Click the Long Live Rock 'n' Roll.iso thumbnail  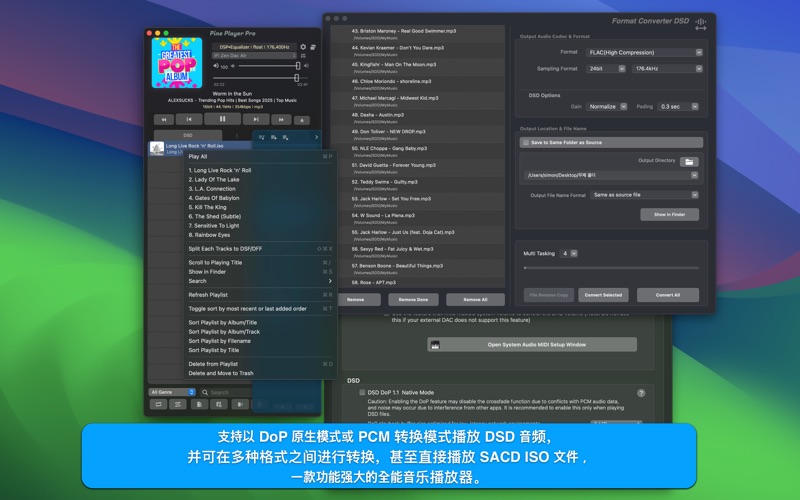157,148
